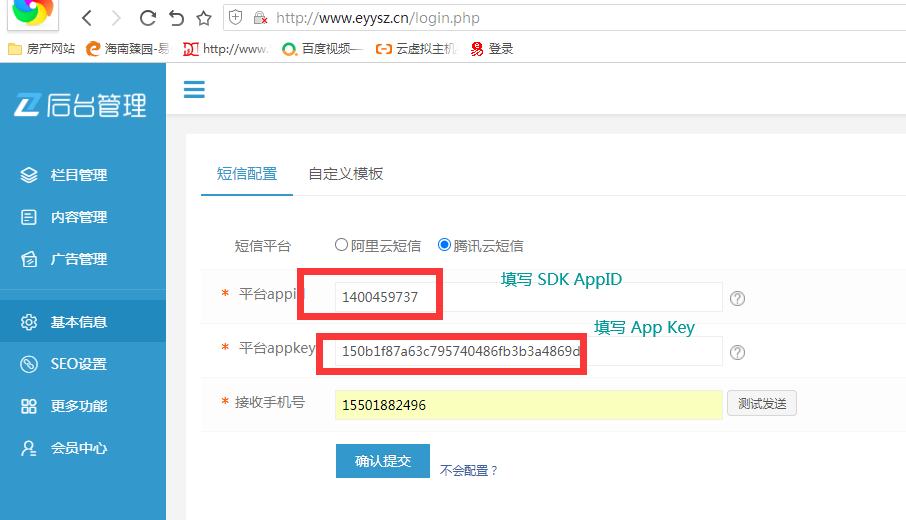The width and height of the screenshot is (906, 520).
Task: Click the 接收手机号 input field
Action: point(529,404)
